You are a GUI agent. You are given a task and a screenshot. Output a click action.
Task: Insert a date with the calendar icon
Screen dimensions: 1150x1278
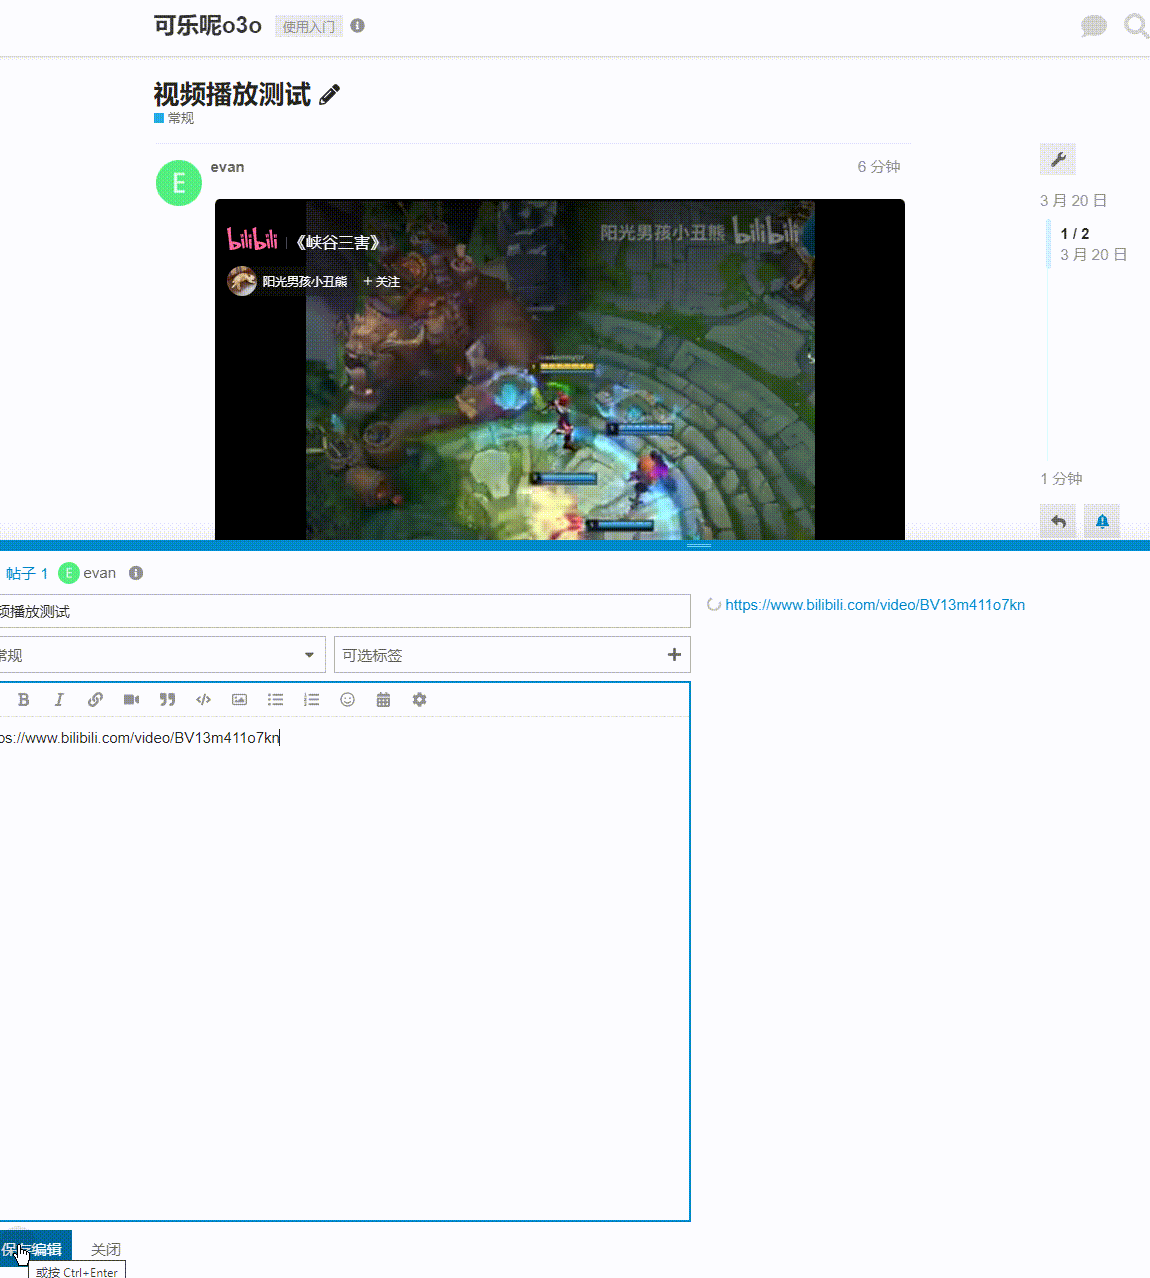pyautogui.click(x=383, y=700)
